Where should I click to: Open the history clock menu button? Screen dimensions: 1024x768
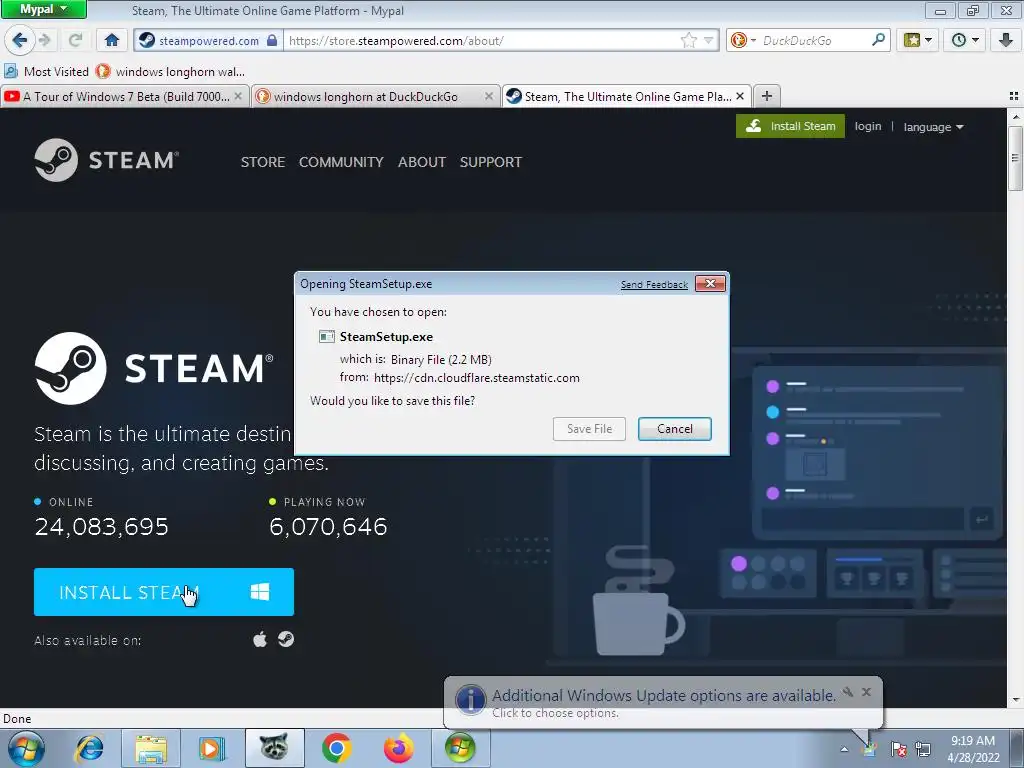tap(965, 40)
